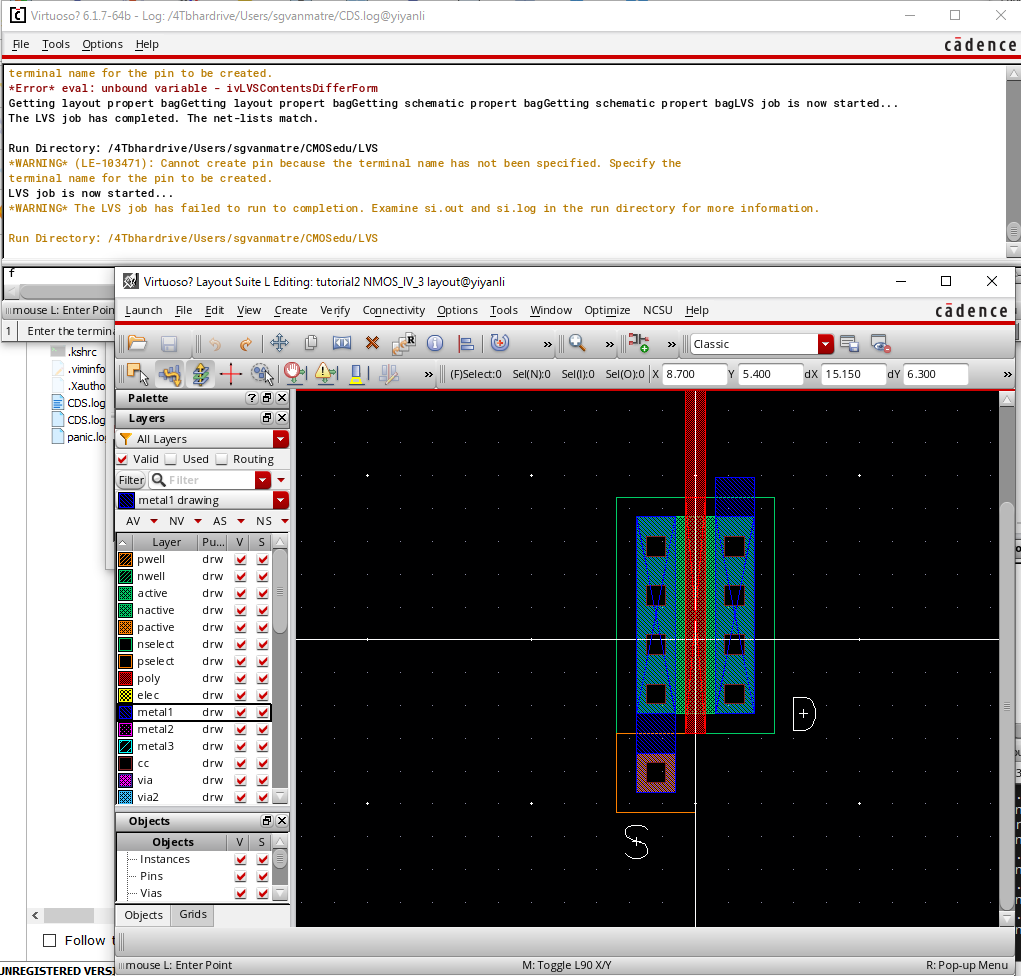Click the Align tool icon
Image resolution: width=1021 pixels, height=976 pixels.
point(466,343)
